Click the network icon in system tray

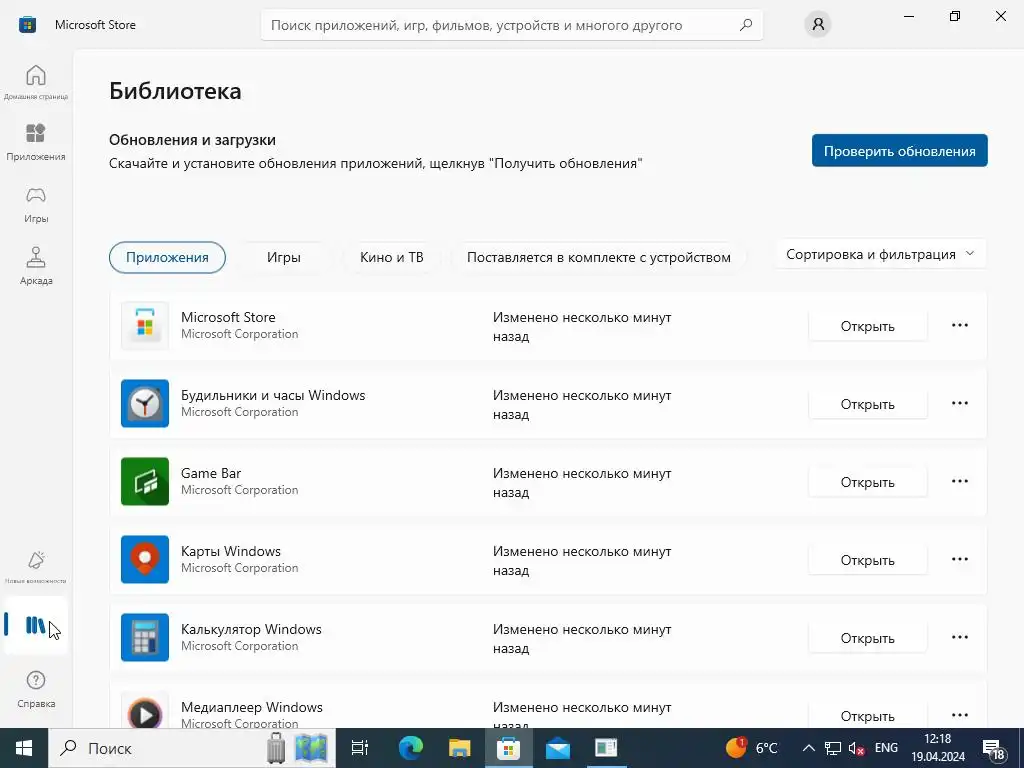833,749
